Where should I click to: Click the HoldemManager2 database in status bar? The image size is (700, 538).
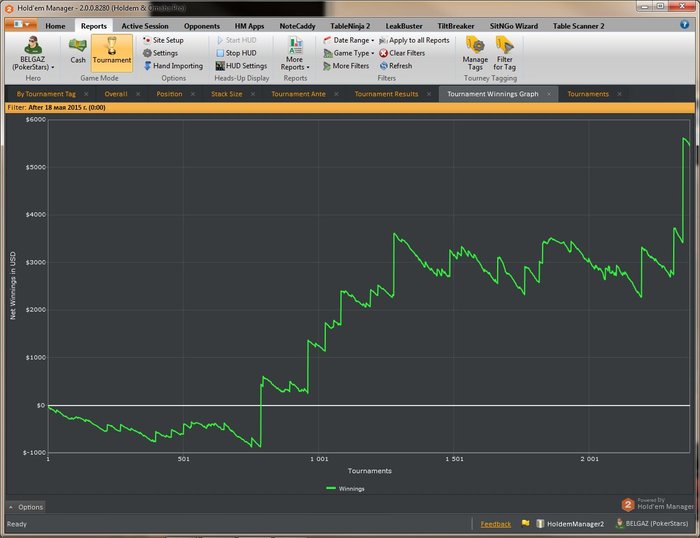[570, 524]
